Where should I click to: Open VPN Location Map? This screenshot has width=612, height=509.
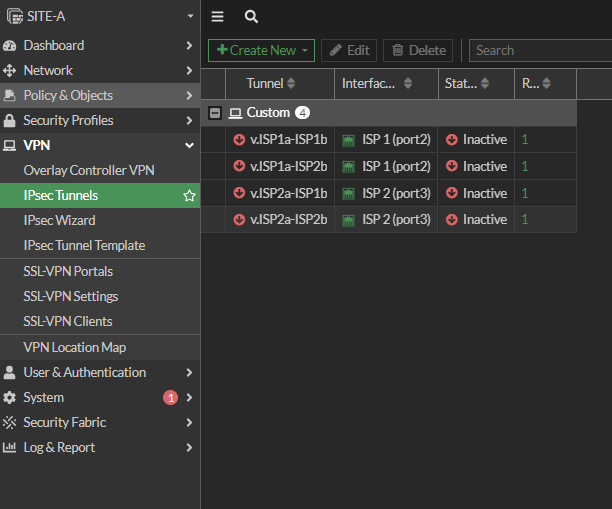click(75, 347)
